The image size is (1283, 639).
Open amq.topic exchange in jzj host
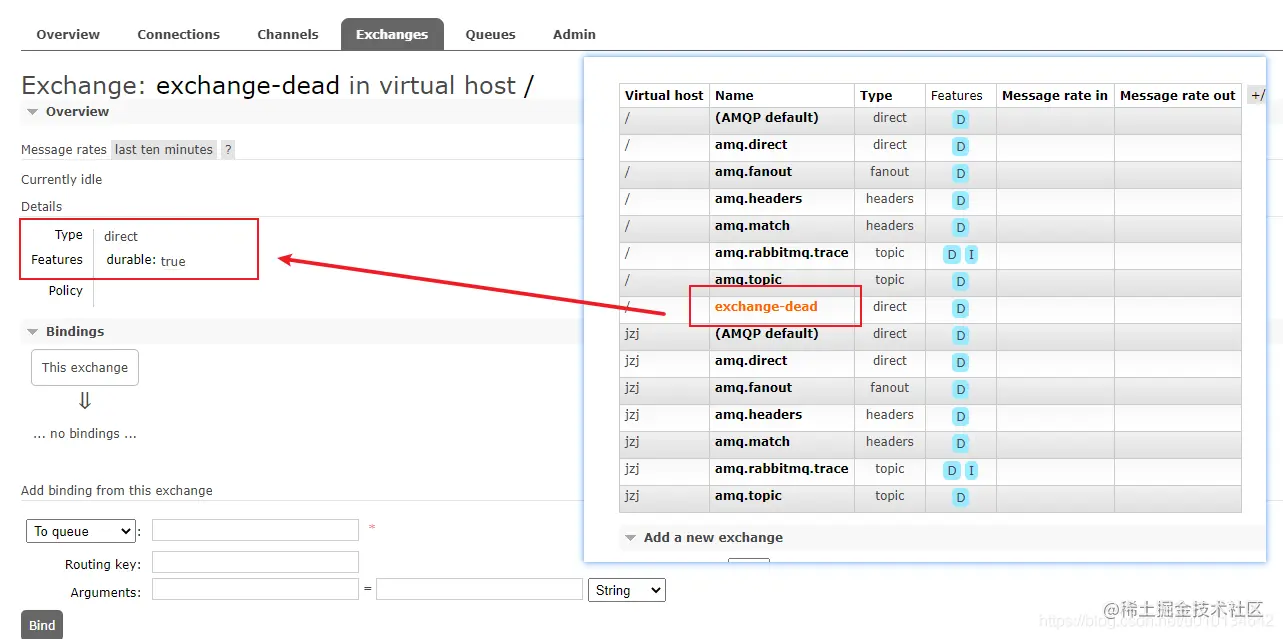click(x=748, y=496)
